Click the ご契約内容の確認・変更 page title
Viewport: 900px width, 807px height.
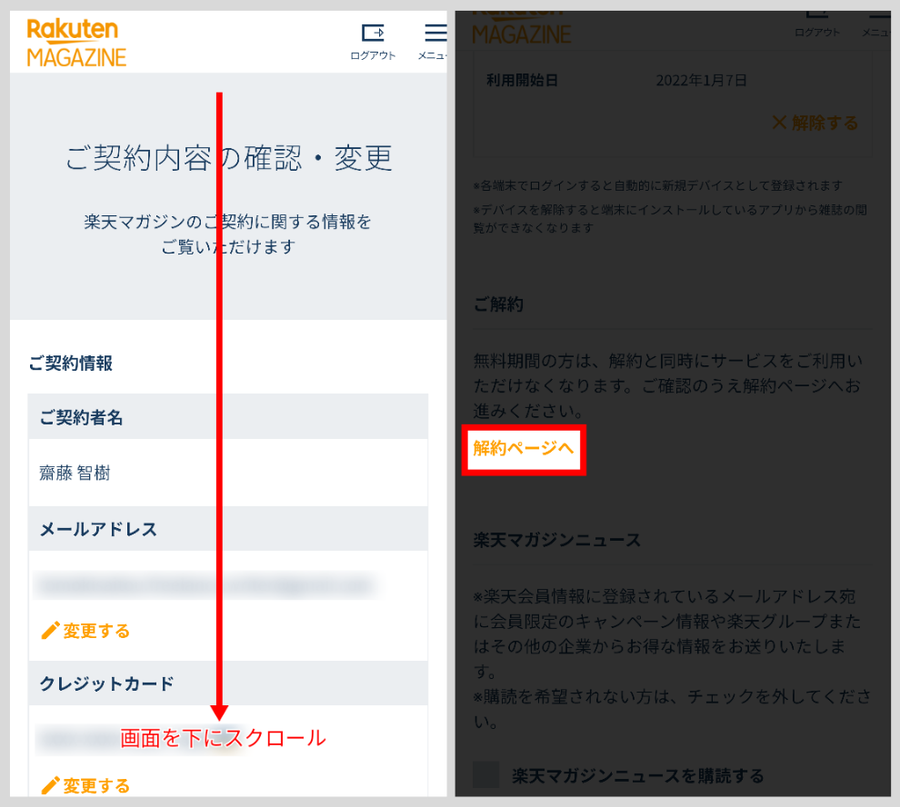pos(228,158)
